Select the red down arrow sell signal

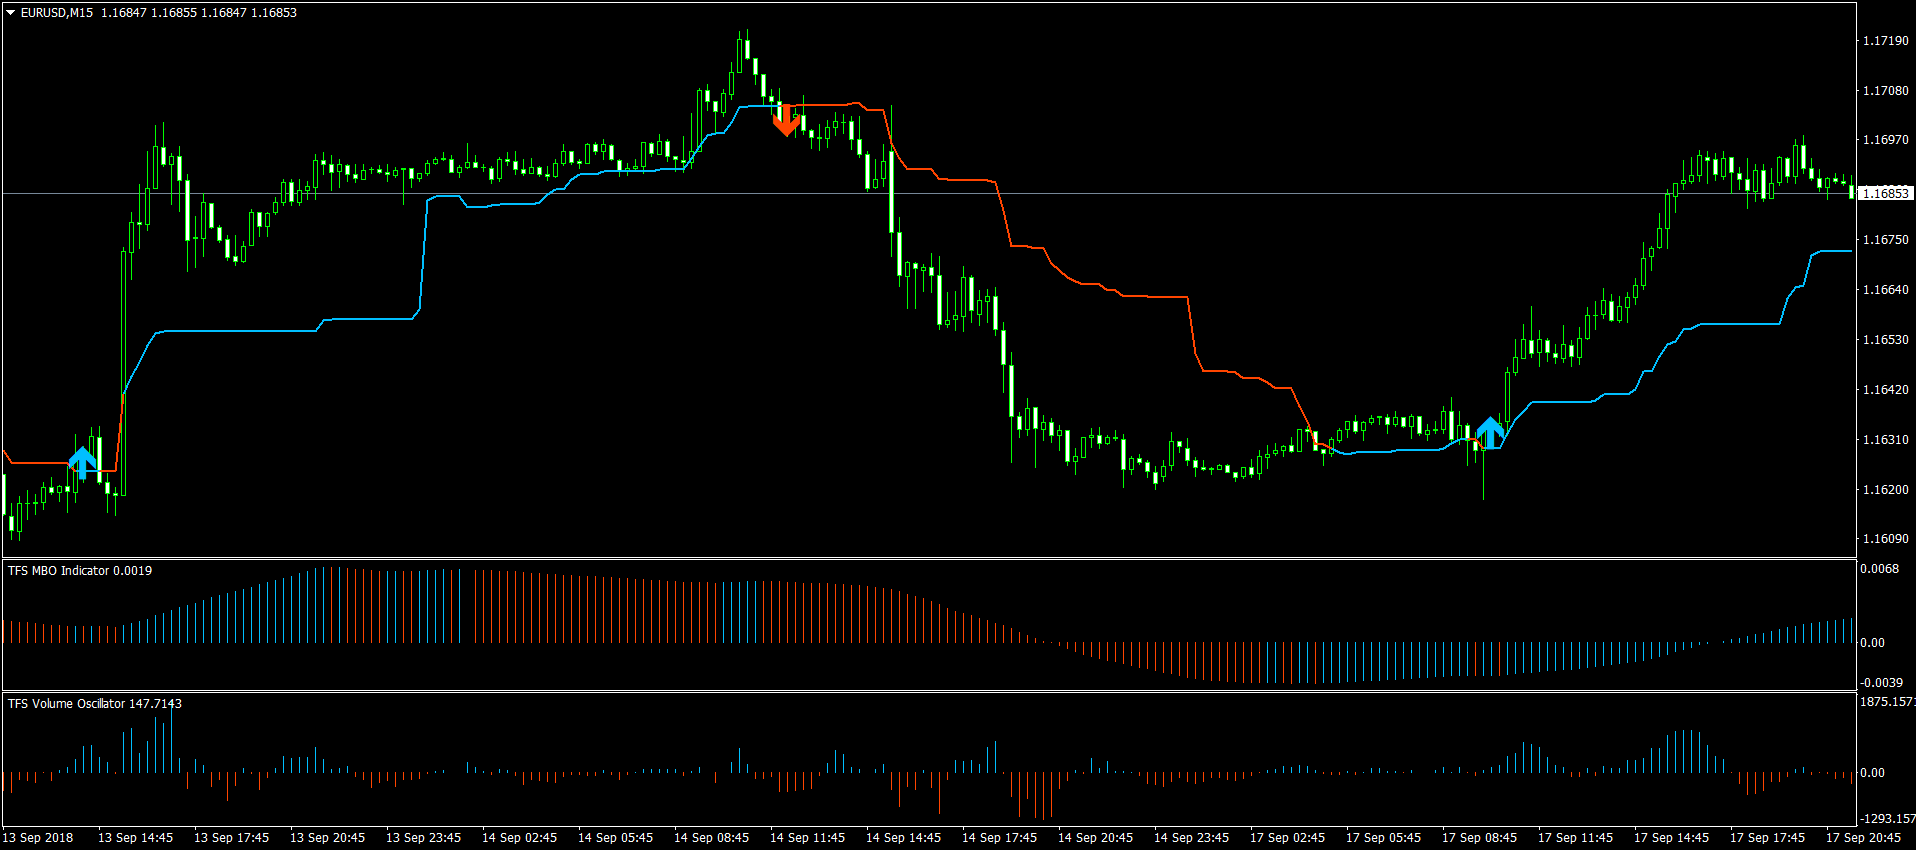tap(786, 119)
